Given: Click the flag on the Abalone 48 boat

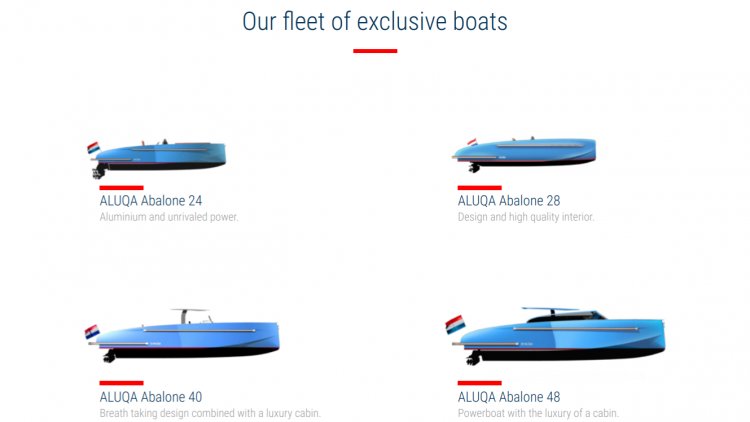Looking at the screenshot, I should tap(455, 324).
